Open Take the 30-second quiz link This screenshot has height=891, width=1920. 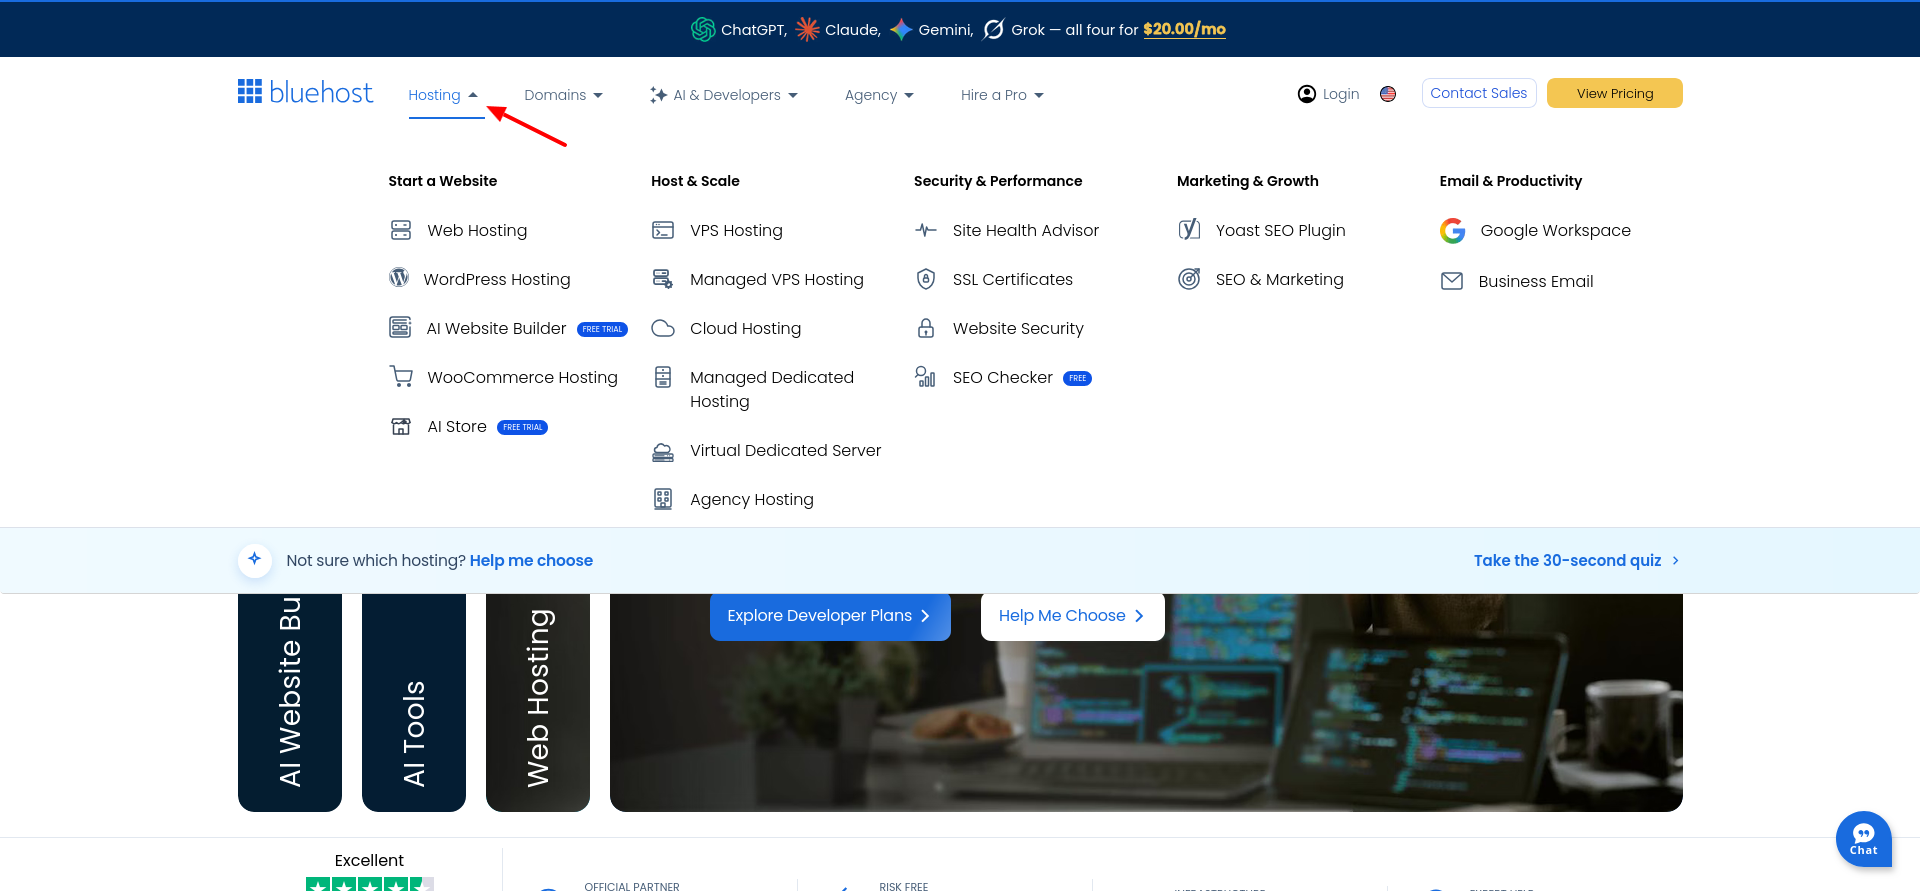[x=1576, y=560]
